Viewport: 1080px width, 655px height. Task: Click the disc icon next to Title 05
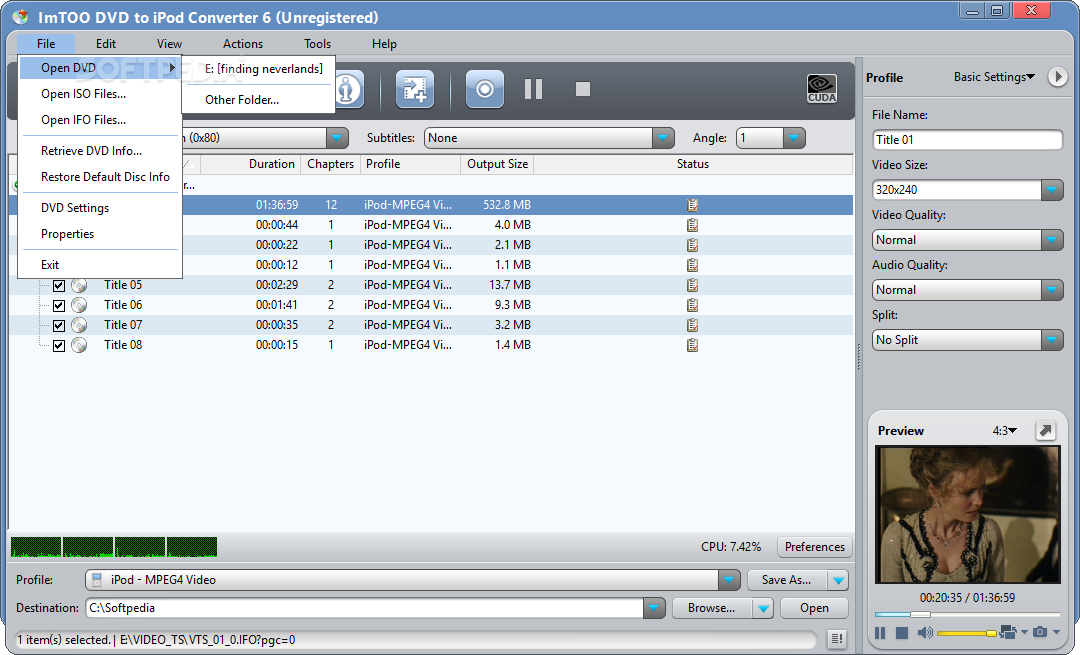[x=79, y=285]
